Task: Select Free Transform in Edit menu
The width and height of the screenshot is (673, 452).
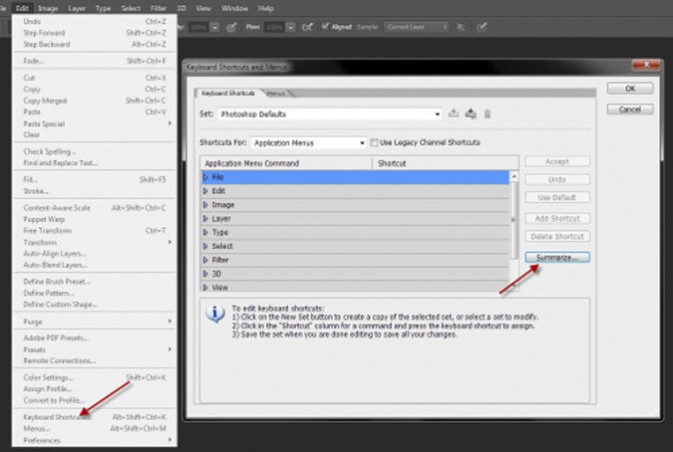Action: coord(44,230)
